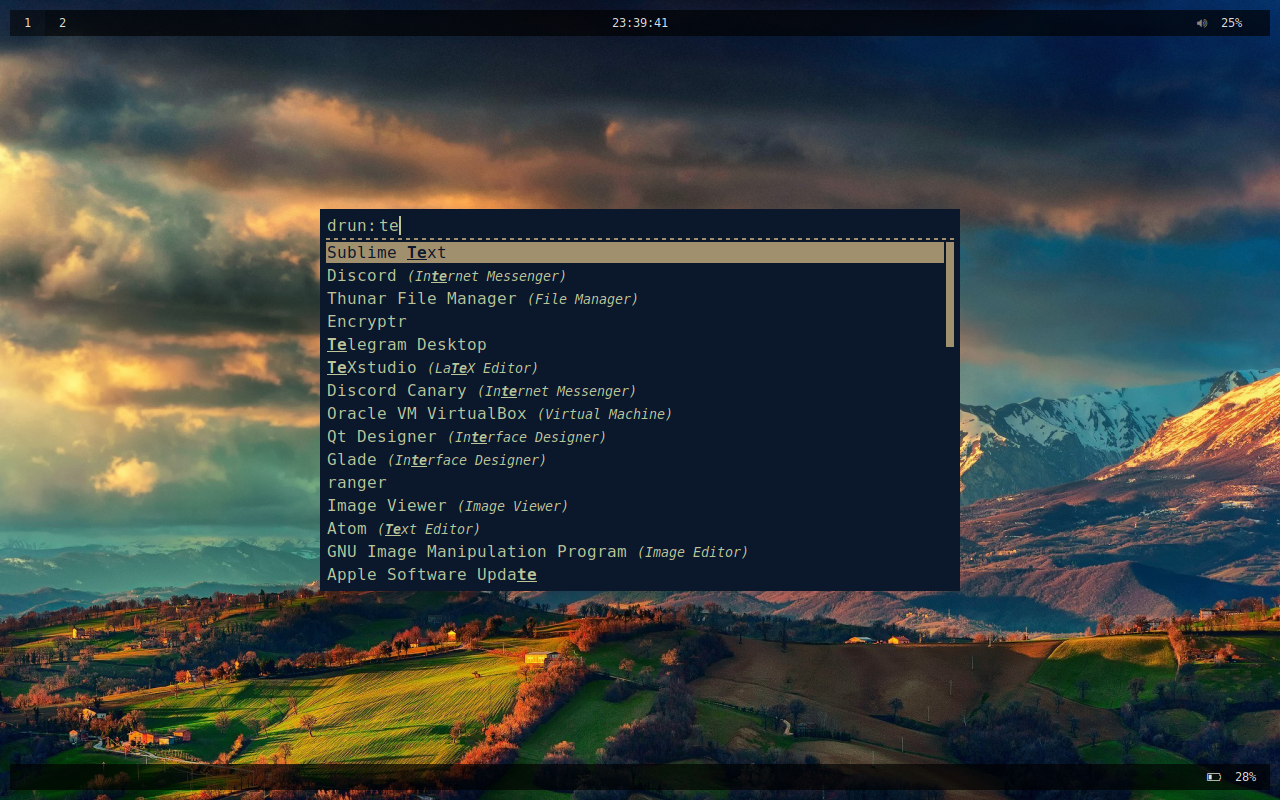Open Image Viewer entry

tap(635, 506)
